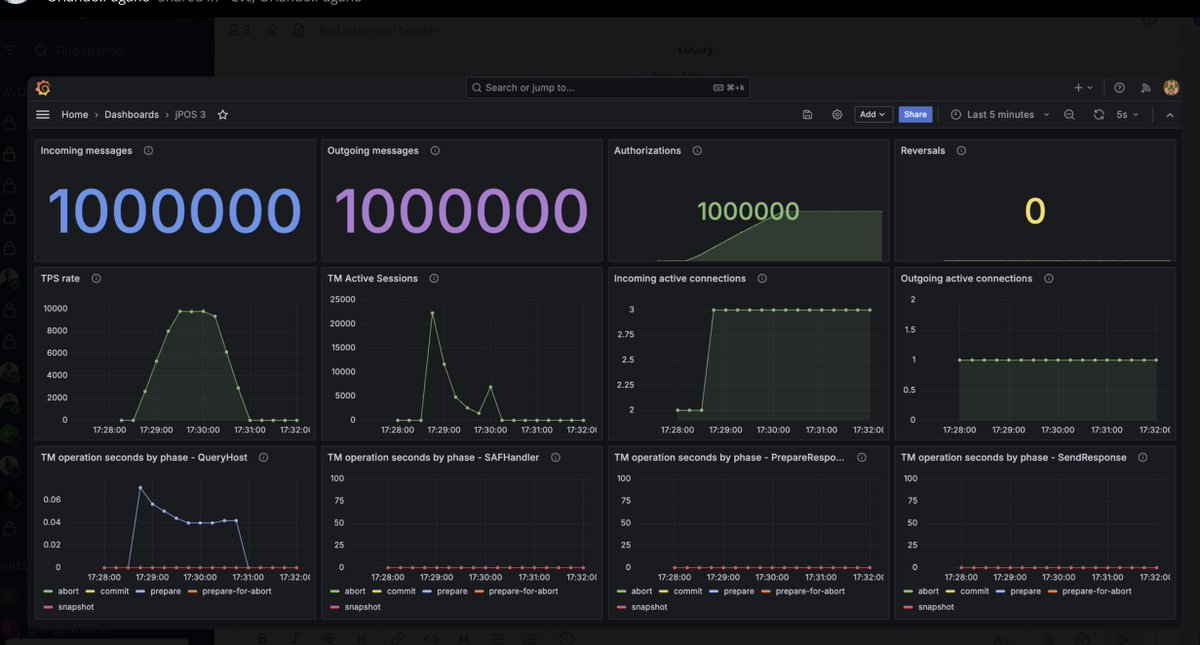Select the jPOS 3 breadcrumb link

pyautogui.click(x=190, y=114)
